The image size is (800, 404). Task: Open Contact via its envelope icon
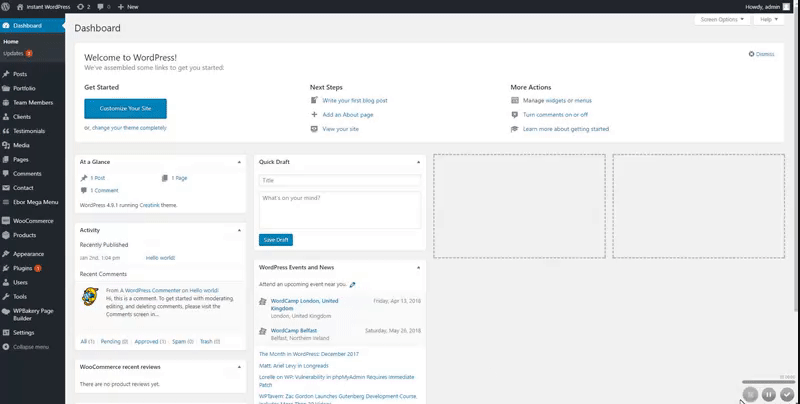click(x=6, y=188)
